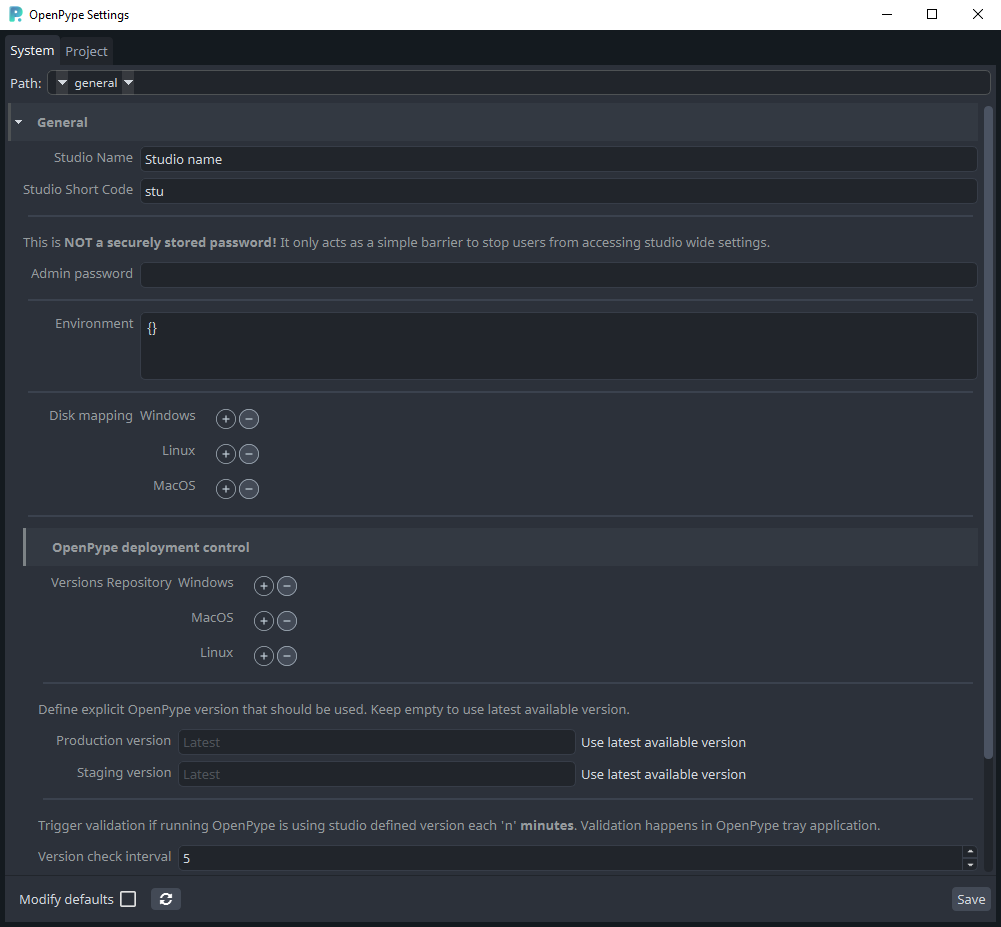Add a Windows disk mapping entry
1001x927 pixels.
tap(225, 418)
